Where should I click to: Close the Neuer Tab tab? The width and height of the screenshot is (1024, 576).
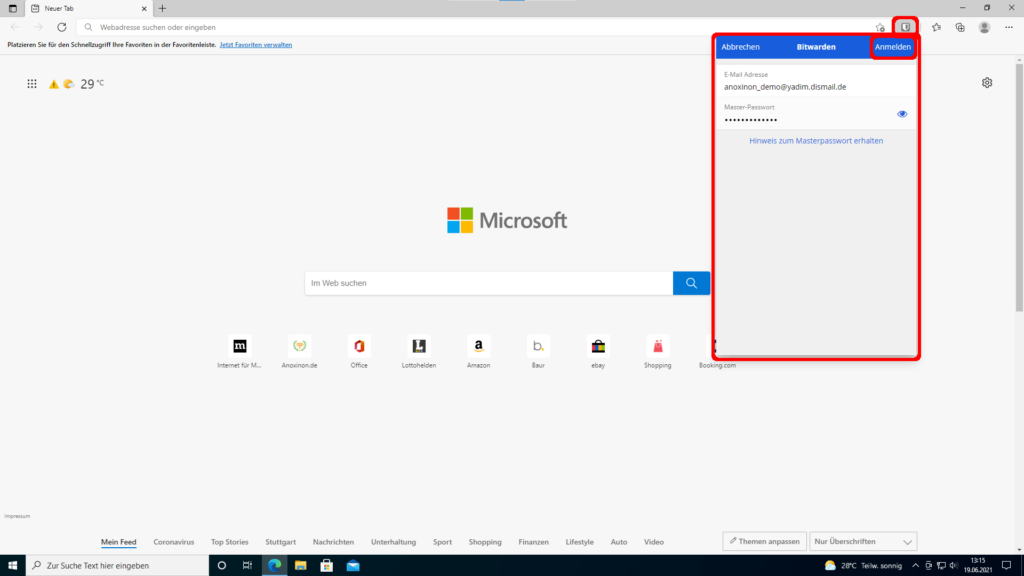[144, 8]
